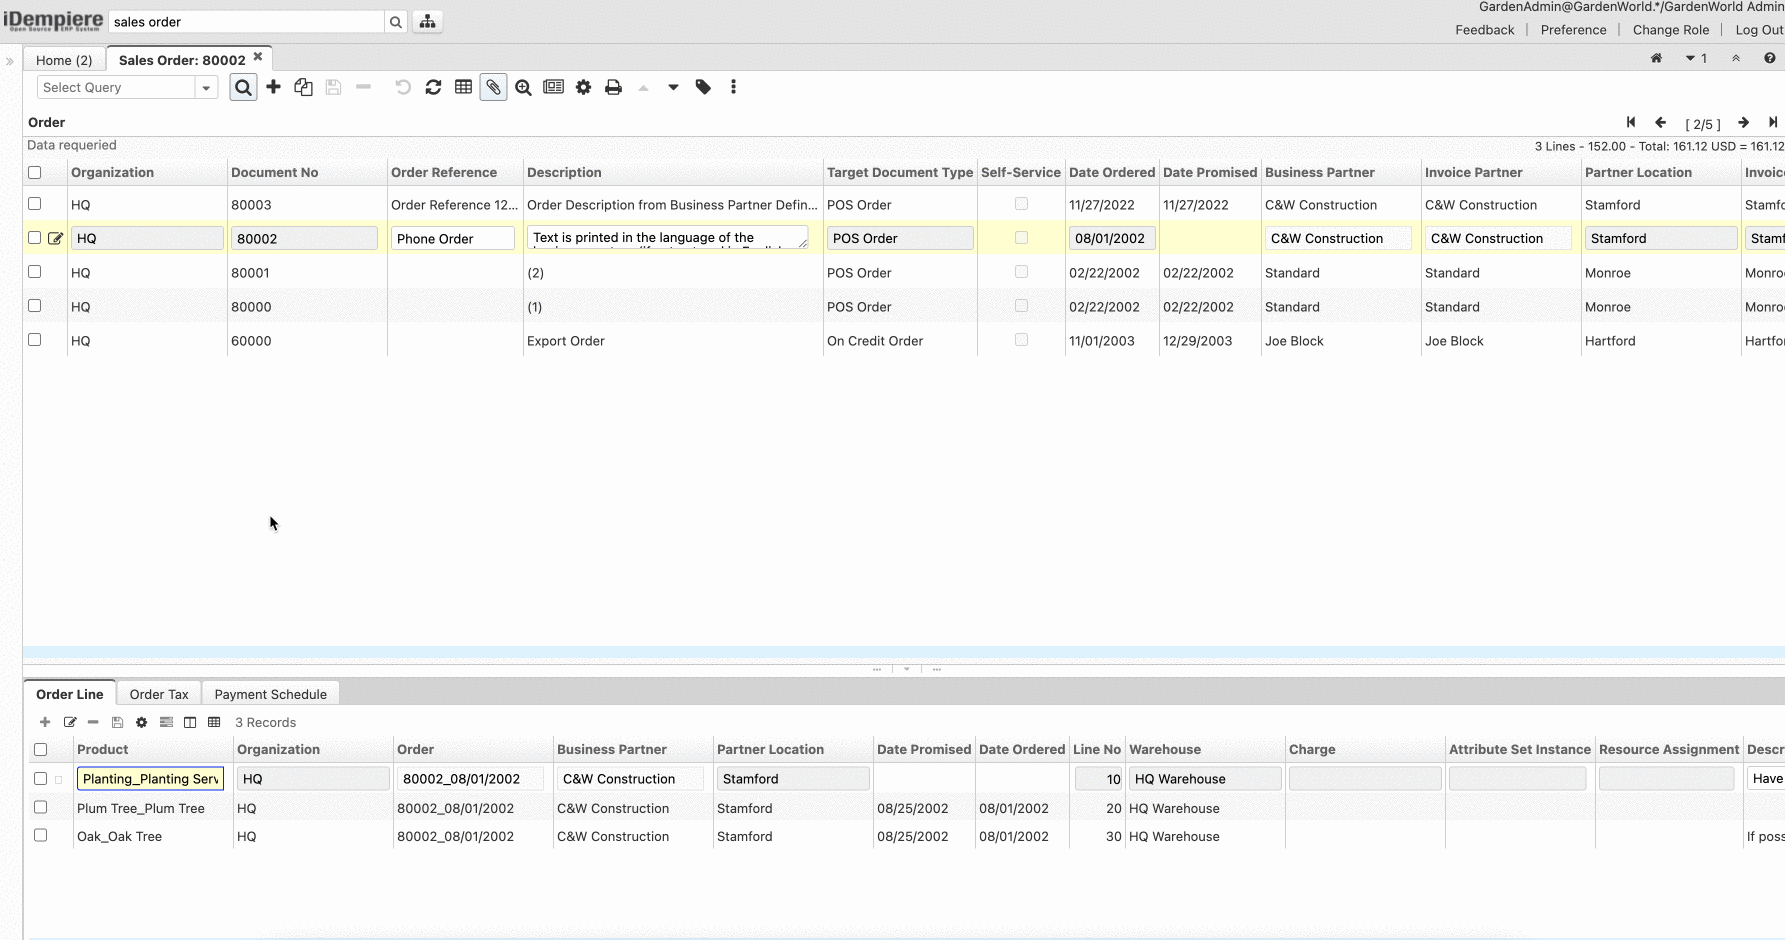Click the Change Role link
Screen dimensions: 1785x940
pos(1670,30)
